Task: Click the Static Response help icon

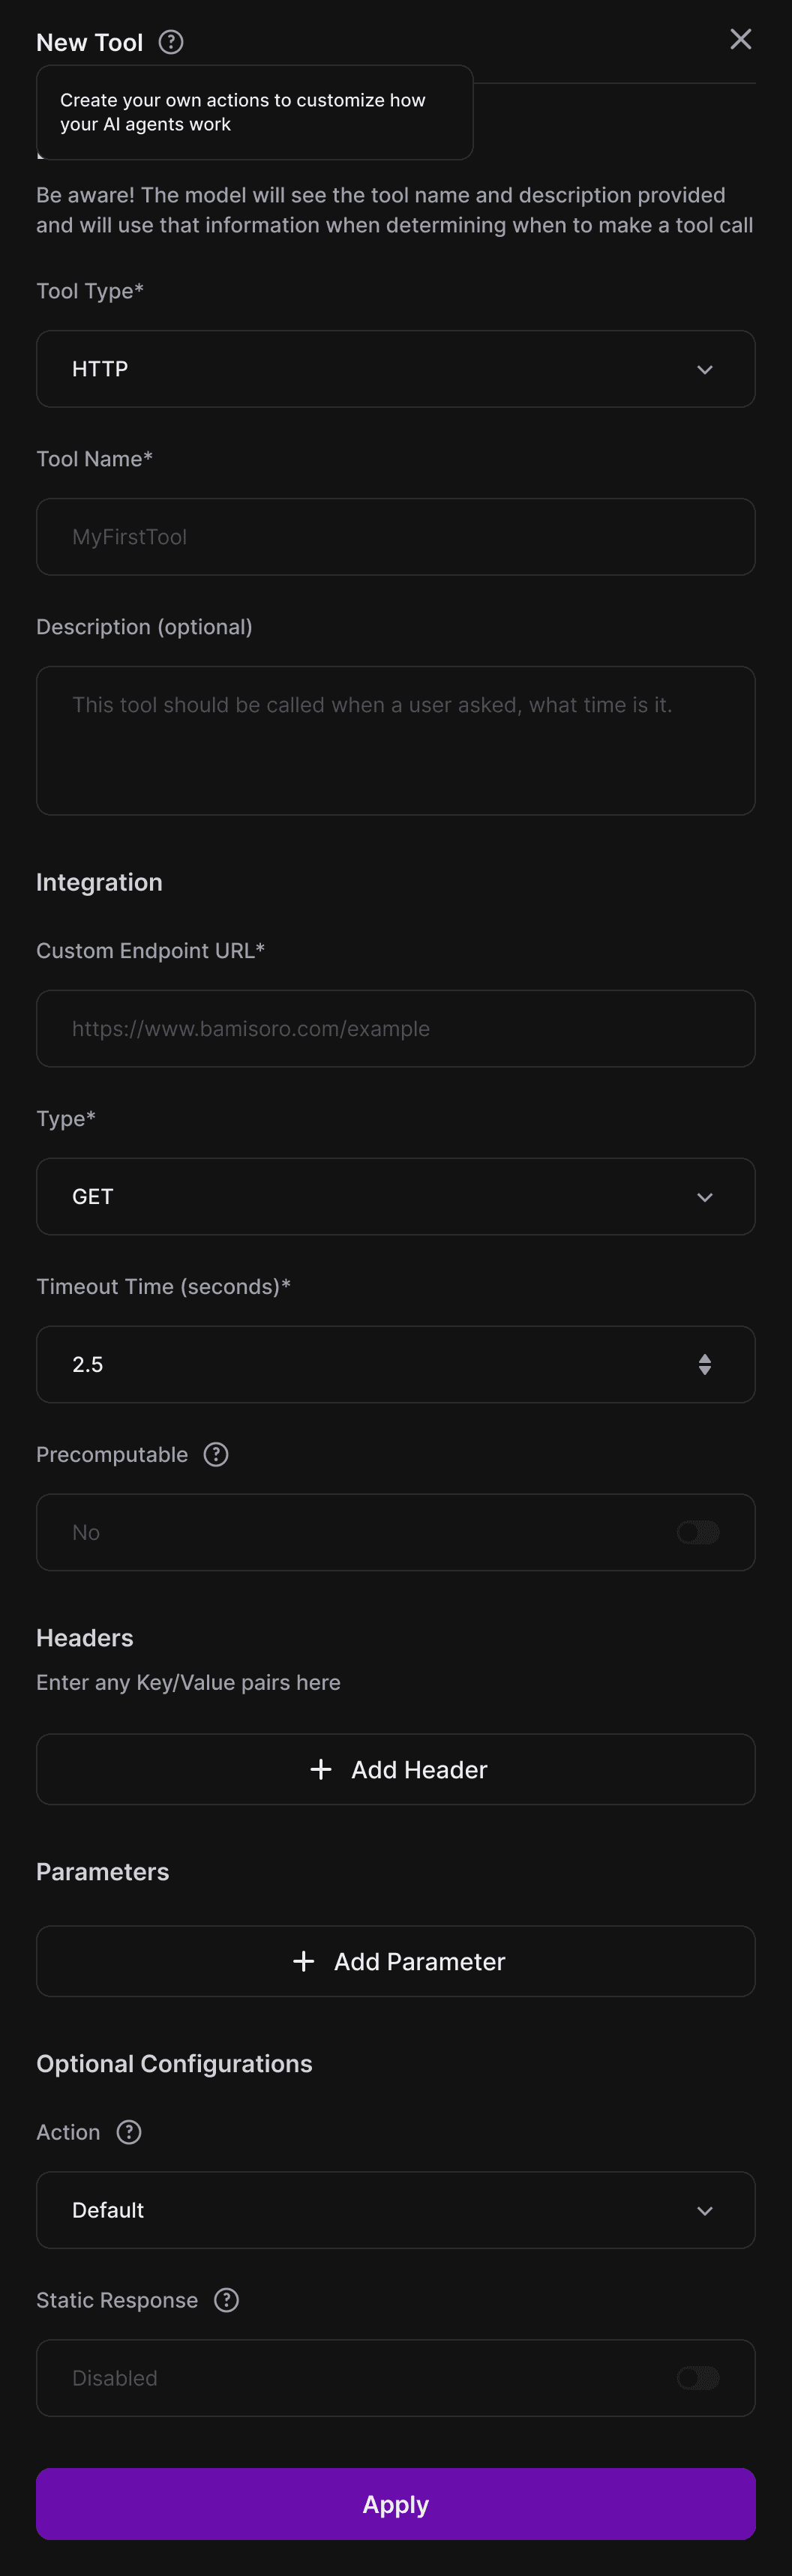Action: (227, 2300)
